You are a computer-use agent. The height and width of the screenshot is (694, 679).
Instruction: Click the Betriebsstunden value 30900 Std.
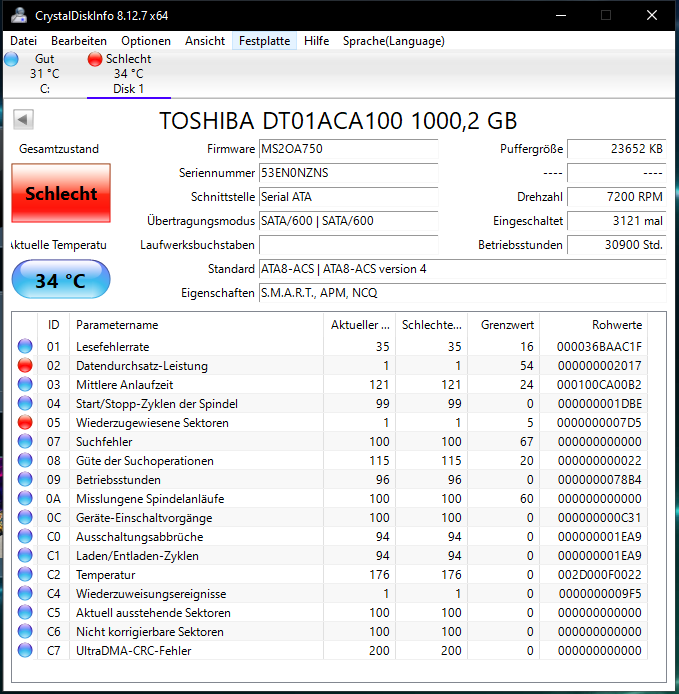pos(617,244)
